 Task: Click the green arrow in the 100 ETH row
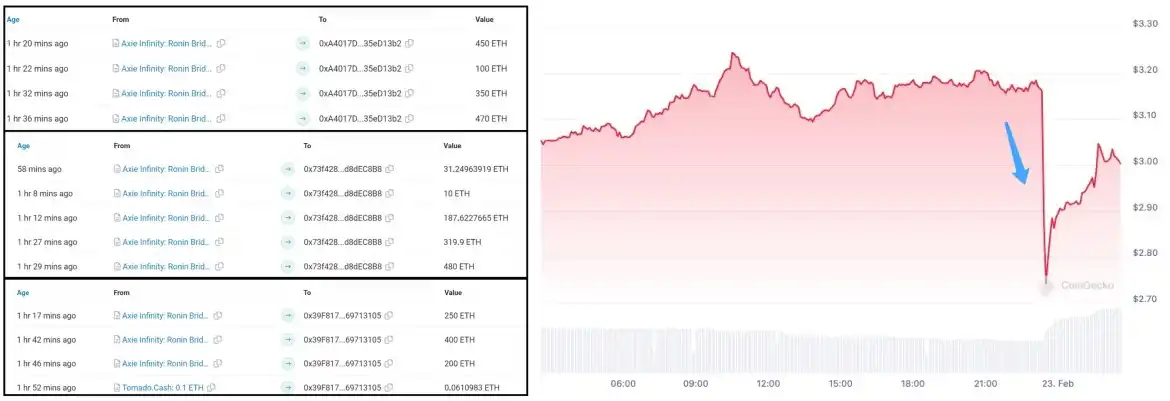pos(302,68)
